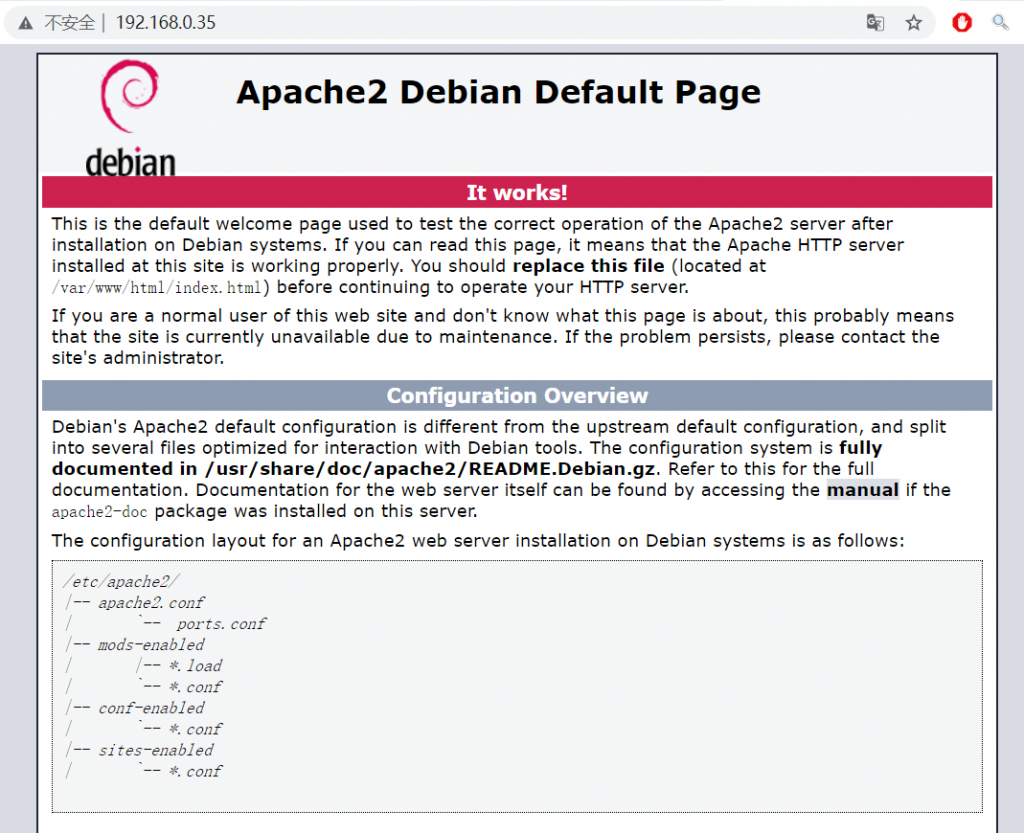Viewport: 1024px width, 833px height.
Task: Click the Configuration Overview heading text
Action: click(517, 396)
